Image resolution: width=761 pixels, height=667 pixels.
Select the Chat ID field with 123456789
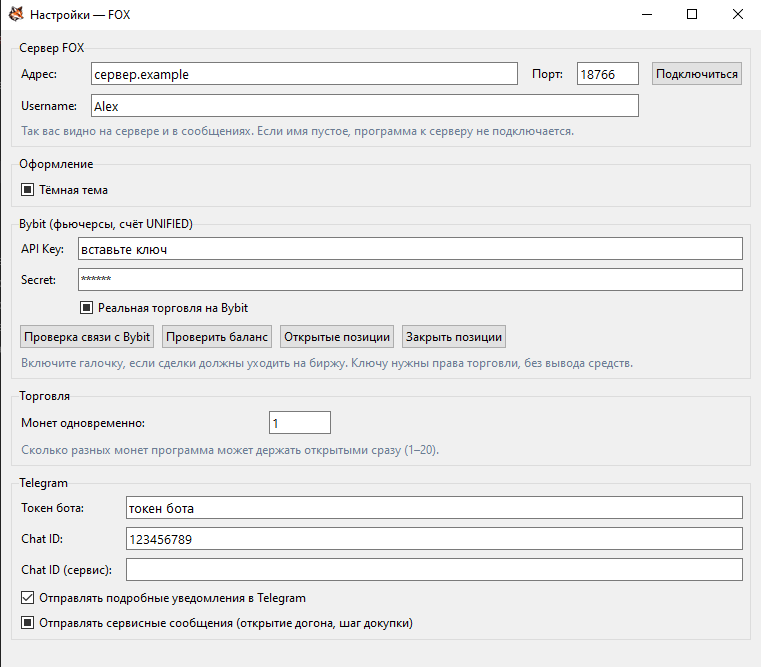(x=434, y=539)
